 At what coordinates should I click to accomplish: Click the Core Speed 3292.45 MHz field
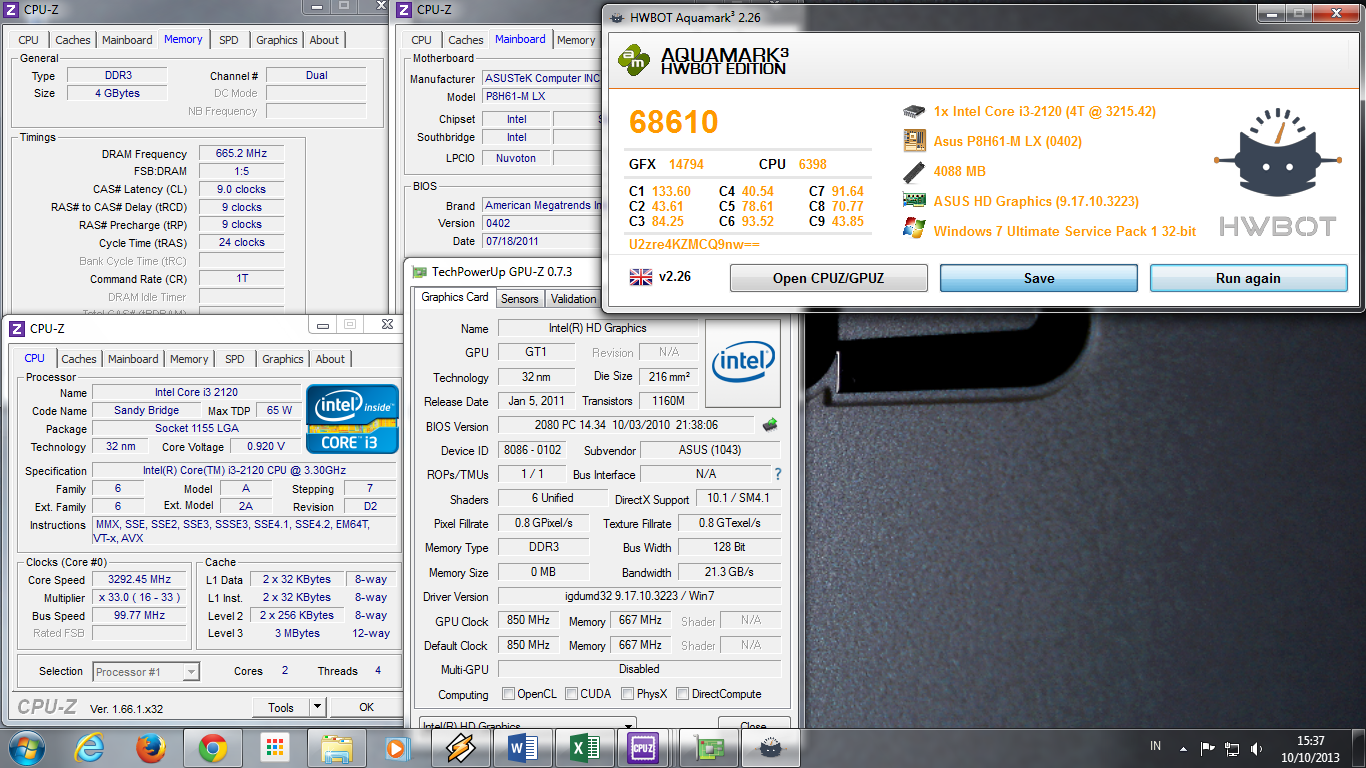139,580
